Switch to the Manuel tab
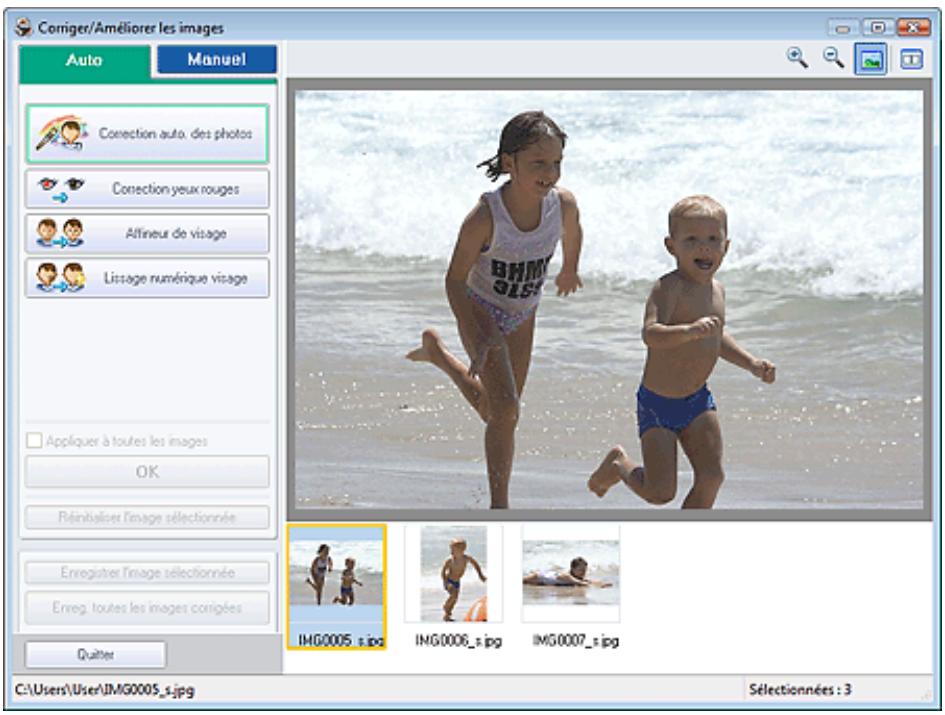 (x=217, y=59)
